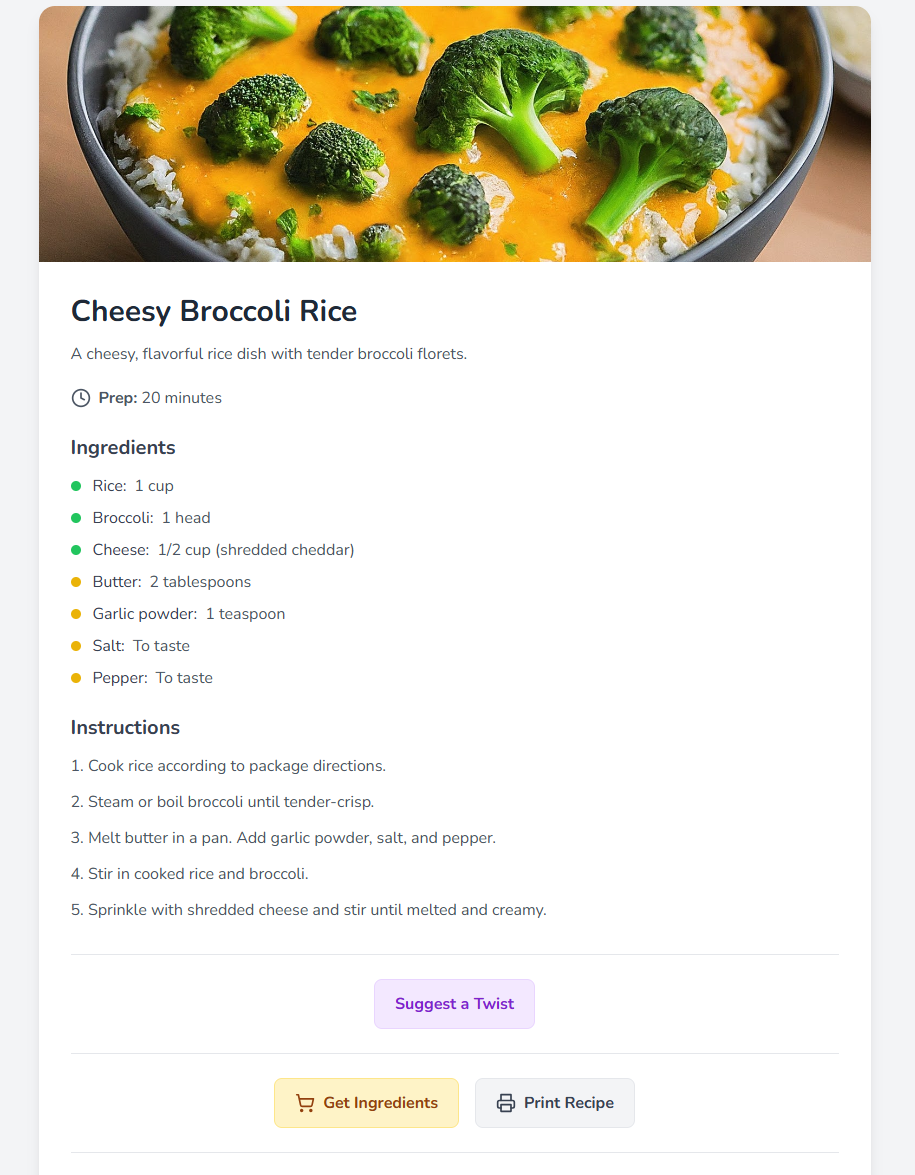Click the Get Ingredients label
Viewport: 915px width, 1175px height.
380,1103
